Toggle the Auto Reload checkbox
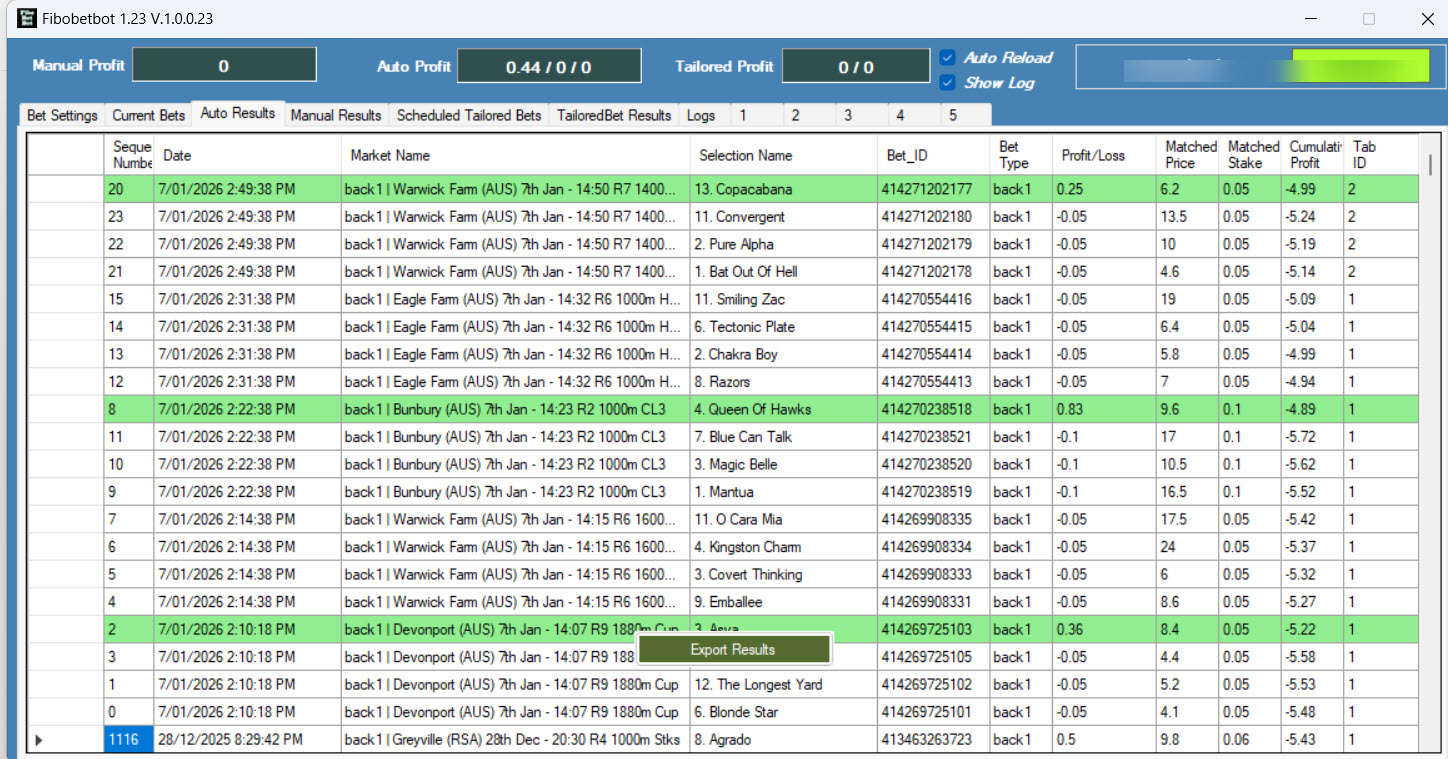 (x=948, y=58)
